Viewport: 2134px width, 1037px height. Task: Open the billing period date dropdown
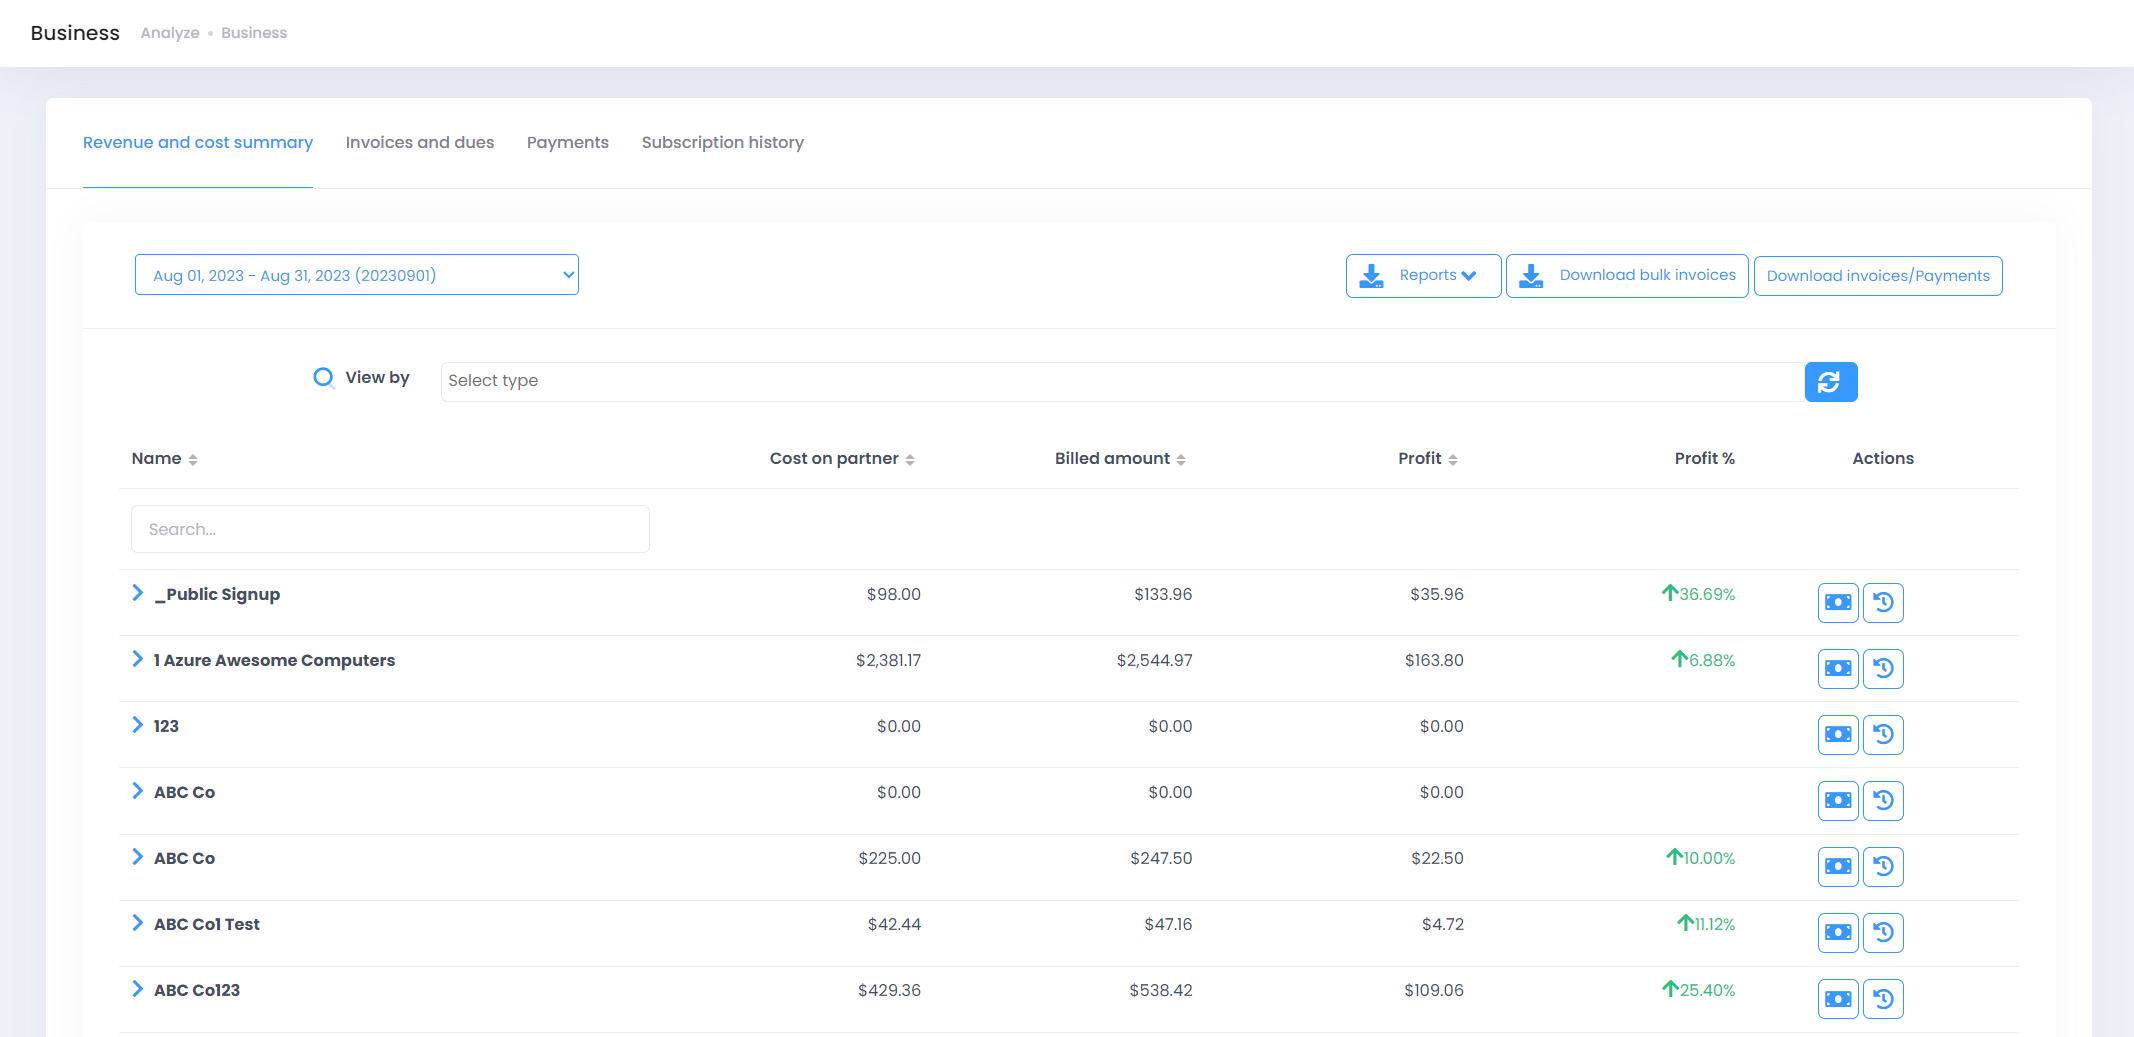(357, 275)
